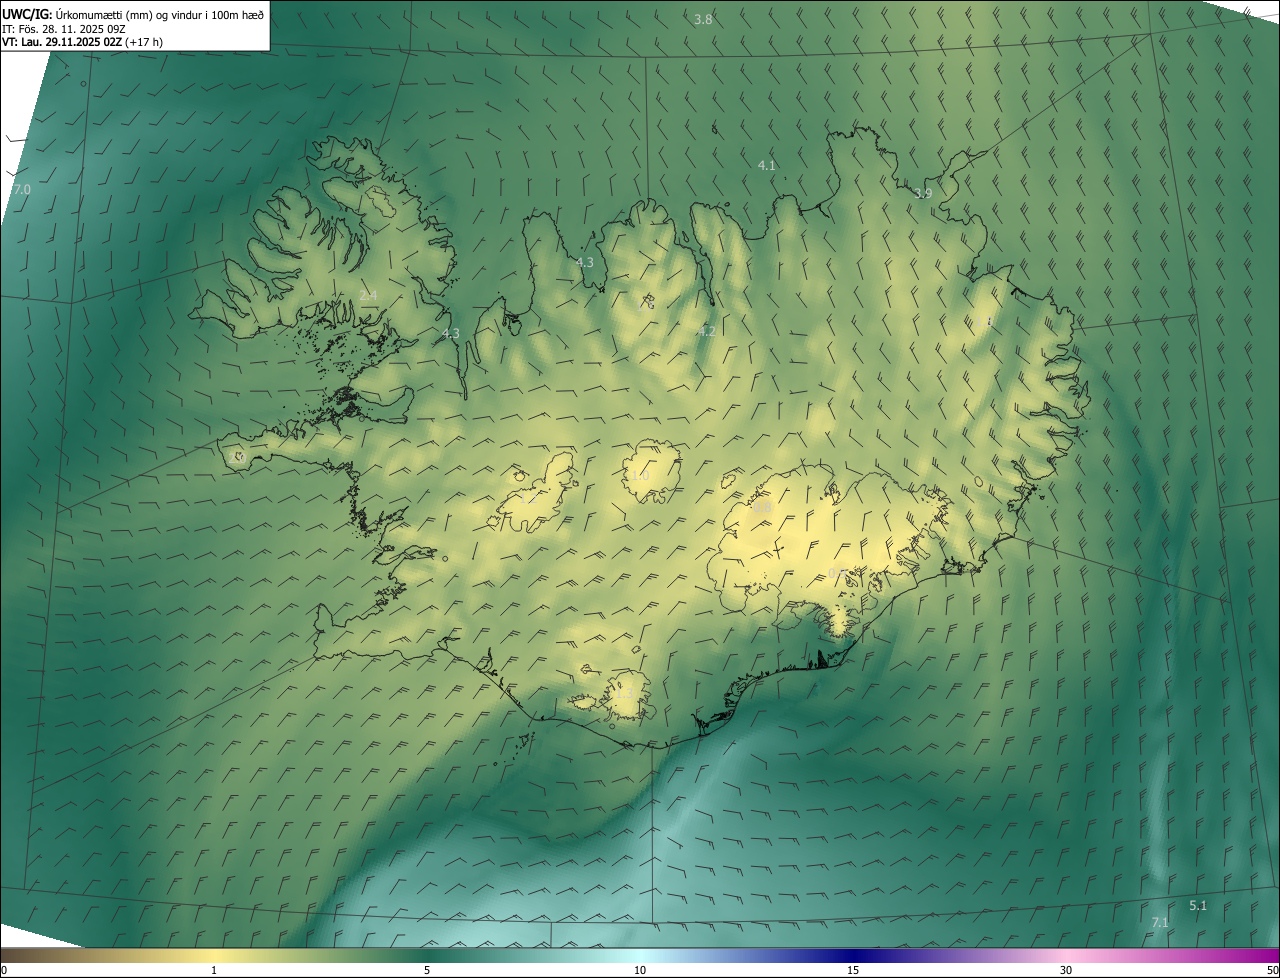Click the '30' tick label on the color scale

1066,970
